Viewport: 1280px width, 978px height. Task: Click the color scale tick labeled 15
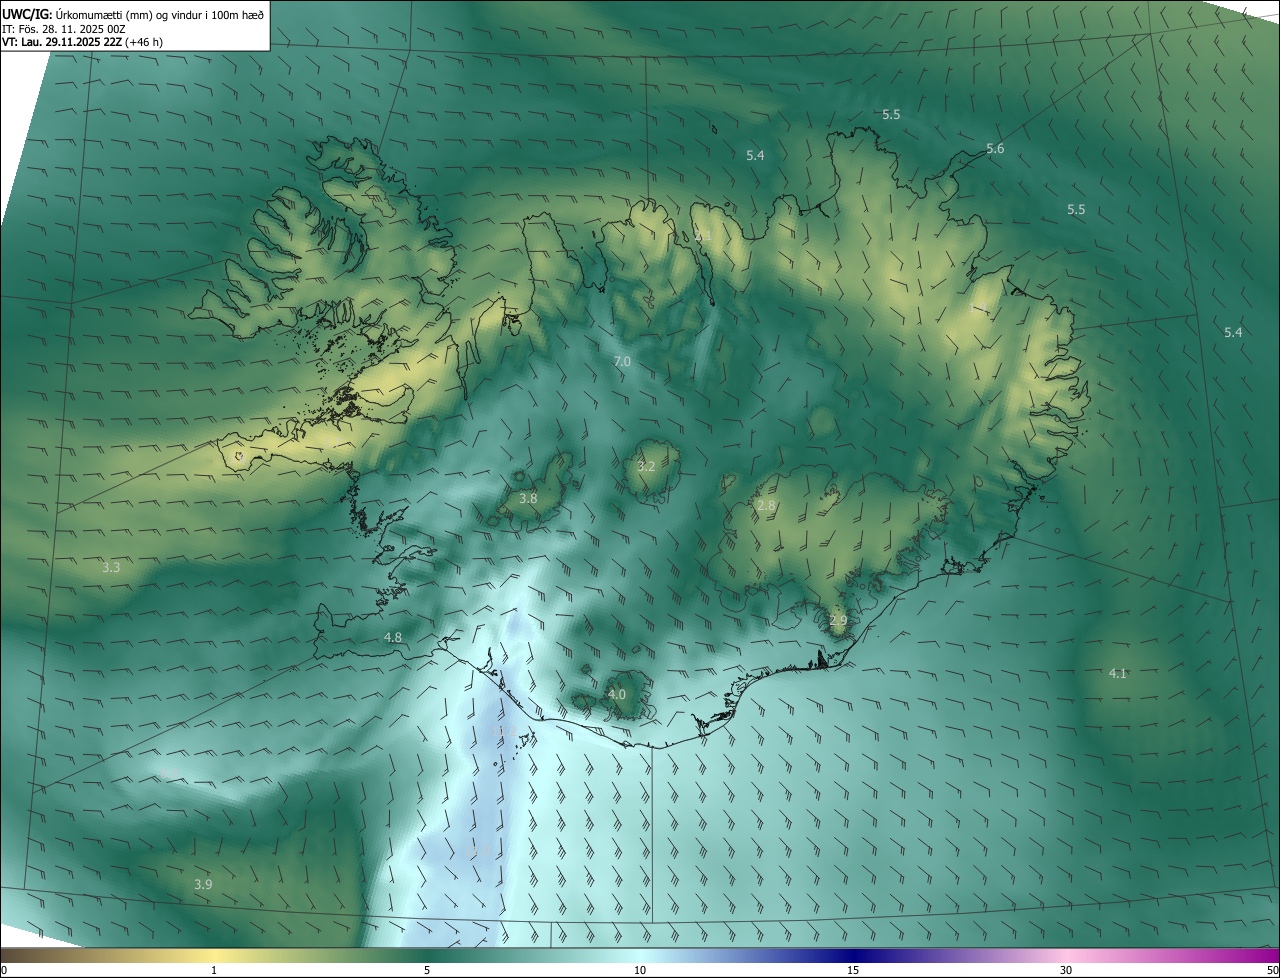coord(853,971)
